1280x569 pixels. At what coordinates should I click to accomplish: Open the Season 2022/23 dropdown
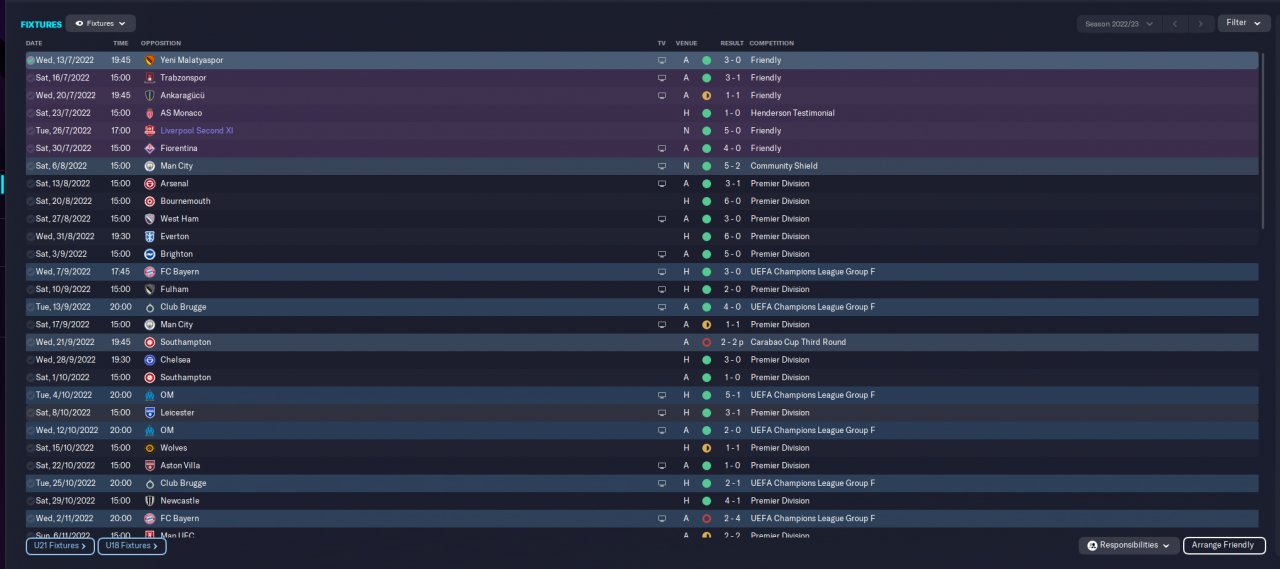(1120, 23)
